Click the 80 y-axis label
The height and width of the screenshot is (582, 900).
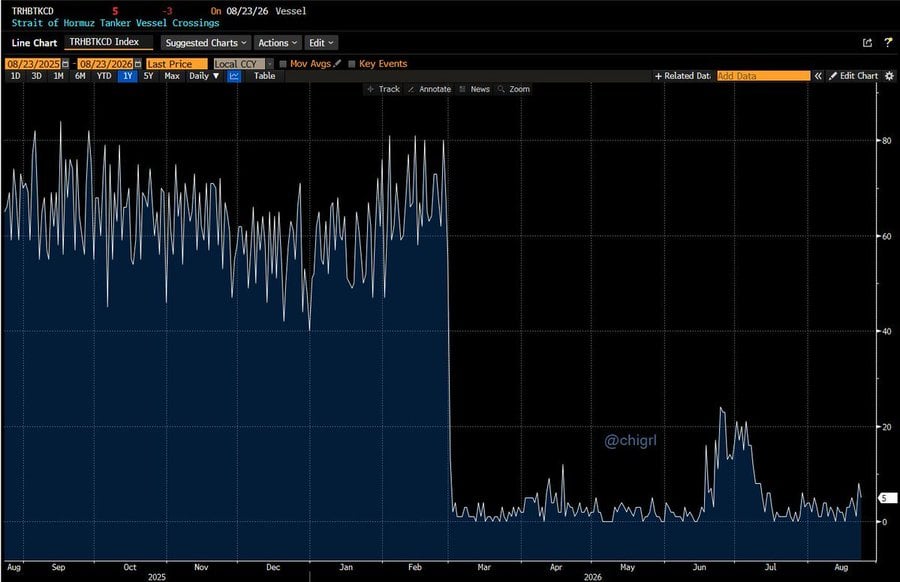pyautogui.click(x=887, y=141)
